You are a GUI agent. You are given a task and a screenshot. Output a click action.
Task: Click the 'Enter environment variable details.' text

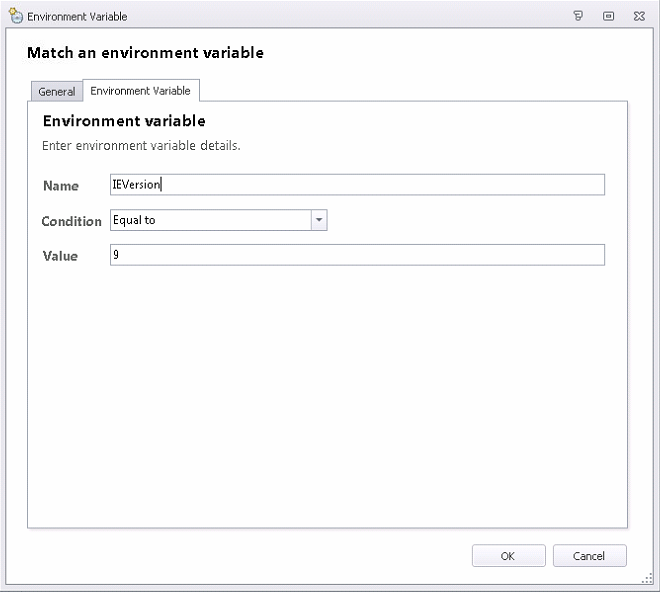click(141, 146)
